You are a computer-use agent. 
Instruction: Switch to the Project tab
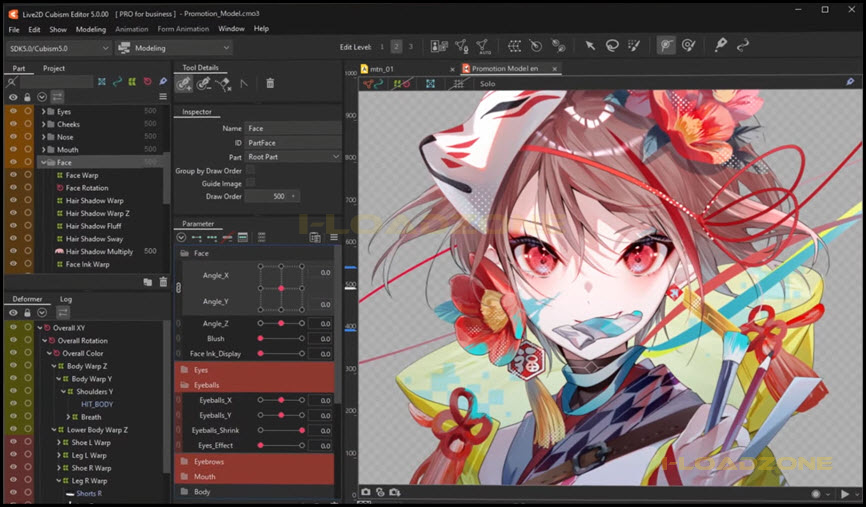click(54, 68)
